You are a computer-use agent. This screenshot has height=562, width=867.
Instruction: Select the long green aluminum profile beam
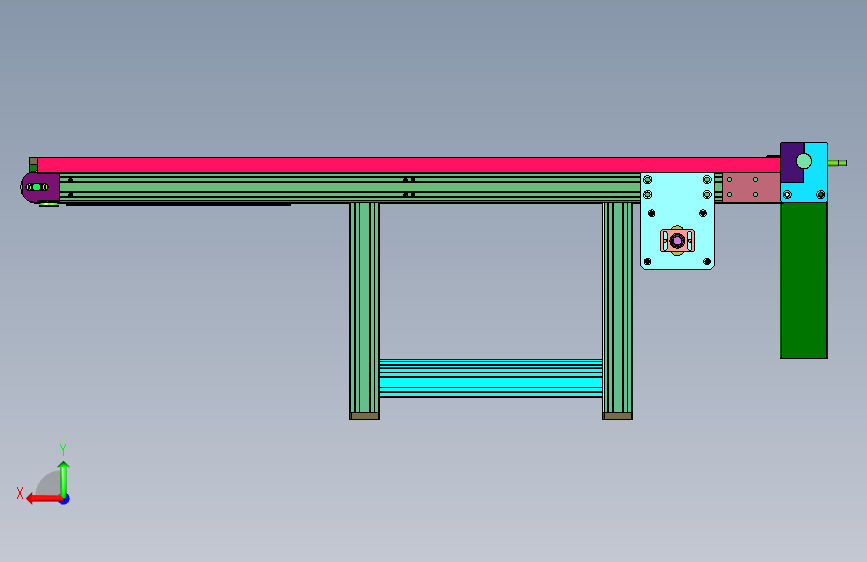pyautogui.click(x=349, y=188)
